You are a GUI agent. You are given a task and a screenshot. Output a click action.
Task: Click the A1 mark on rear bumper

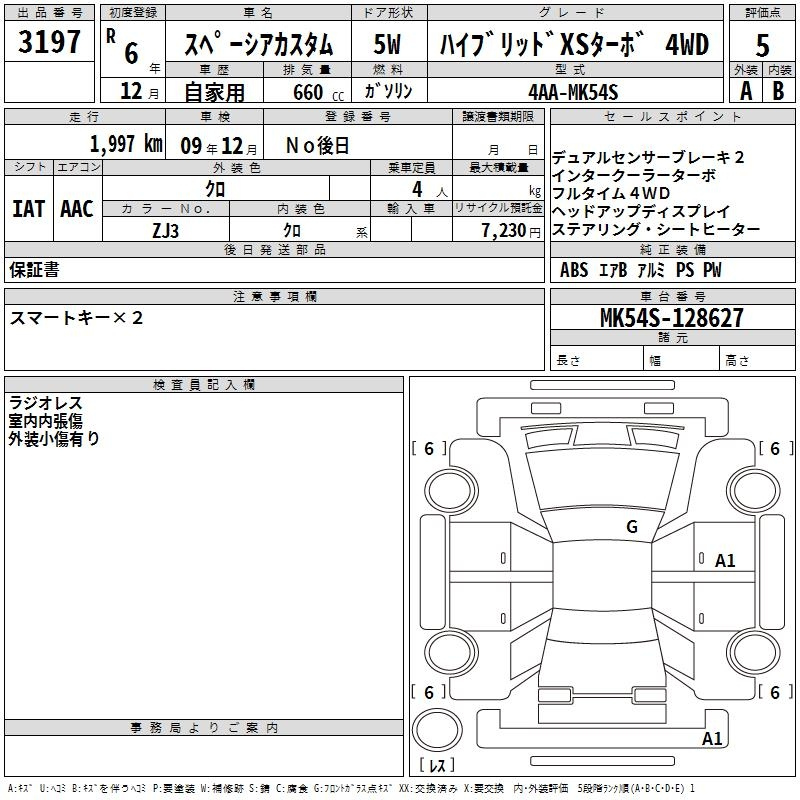click(712, 738)
